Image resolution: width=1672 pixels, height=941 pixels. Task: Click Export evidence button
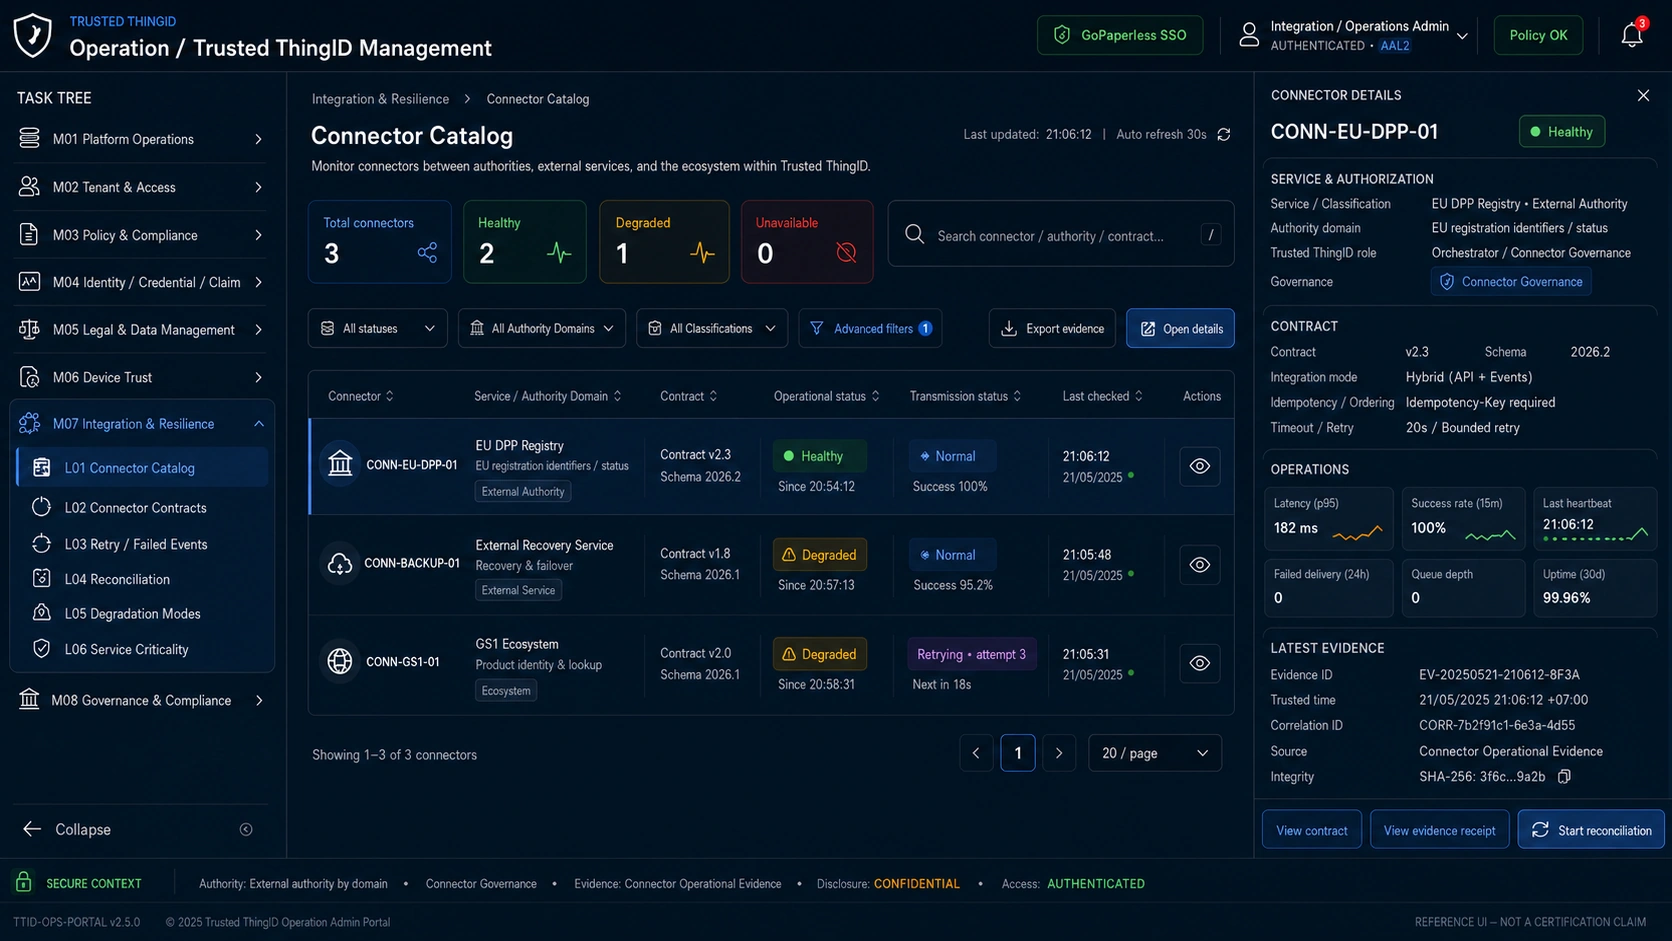[1052, 328]
